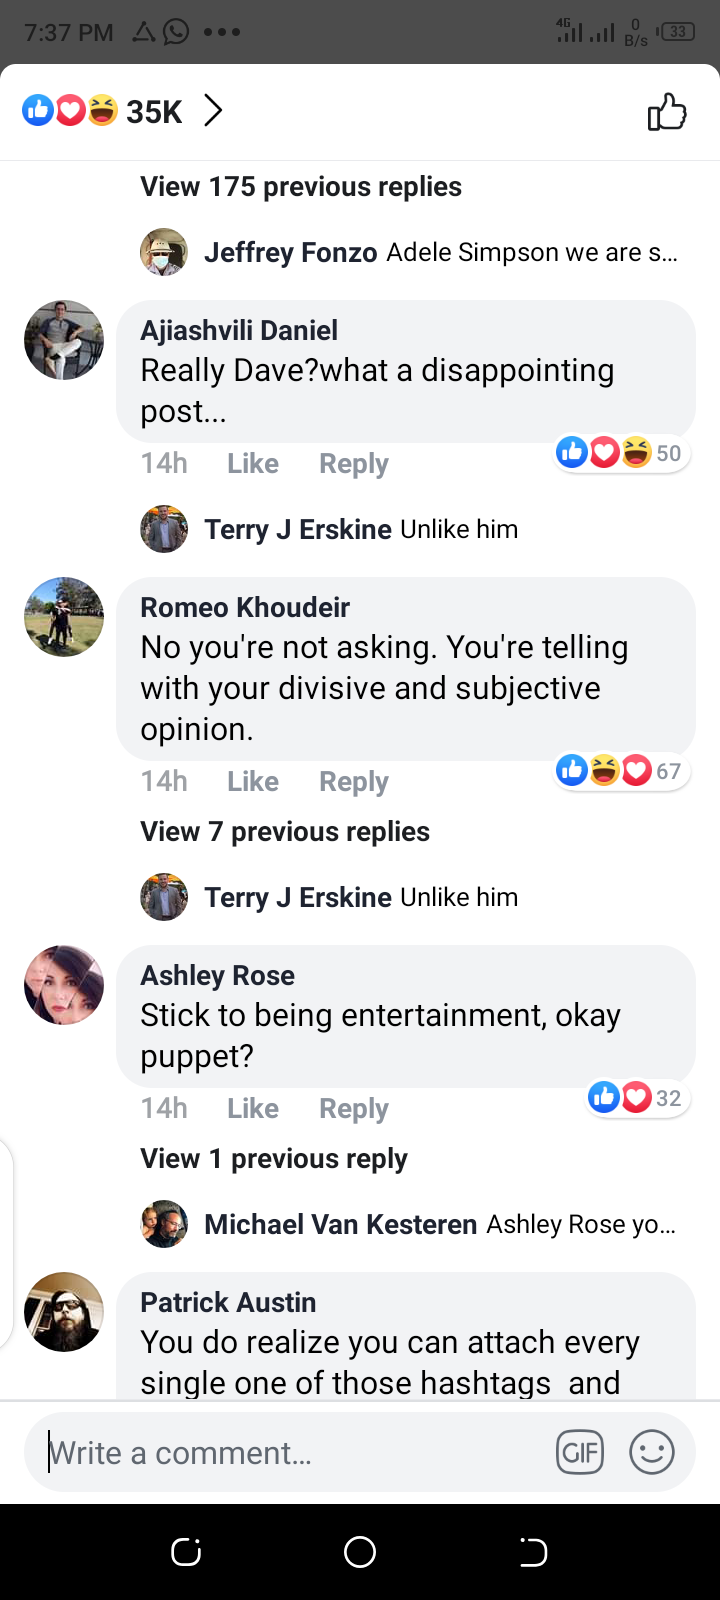Image resolution: width=720 pixels, height=1600 pixels.
Task: Expand View 1 previous reply
Action: [x=273, y=1159]
